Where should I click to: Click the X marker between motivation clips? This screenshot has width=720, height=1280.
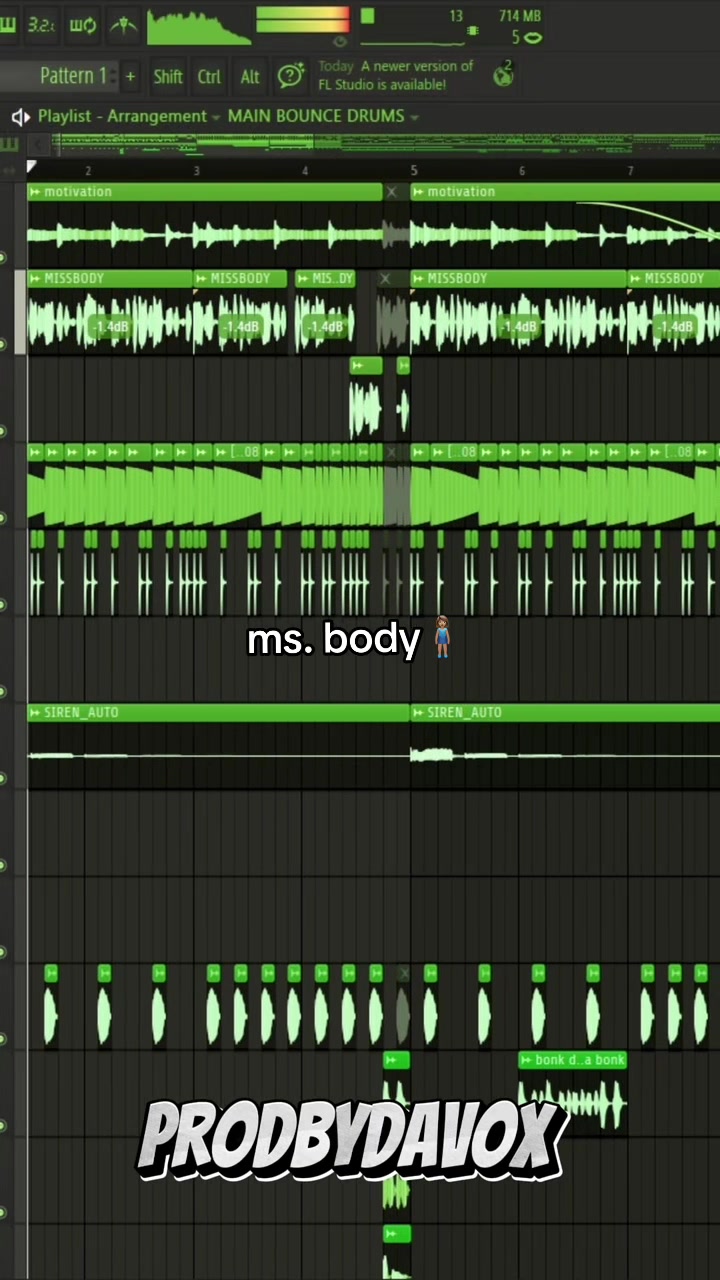tap(391, 192)
